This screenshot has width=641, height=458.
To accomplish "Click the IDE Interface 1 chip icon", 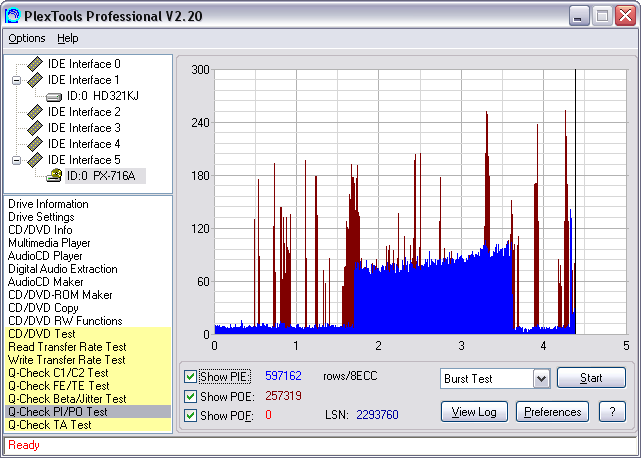I will click(x=35, y=80).
